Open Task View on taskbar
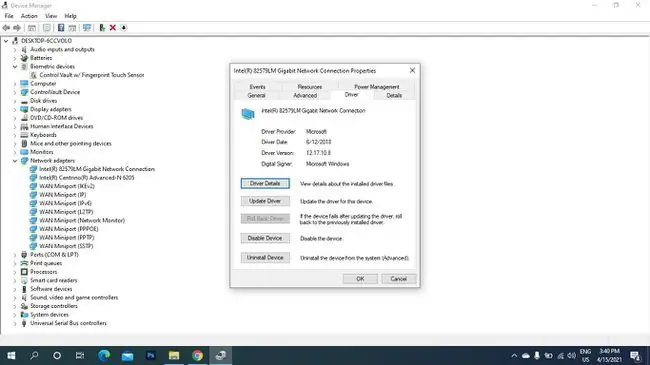650x365 pixels. click(80, 355)
